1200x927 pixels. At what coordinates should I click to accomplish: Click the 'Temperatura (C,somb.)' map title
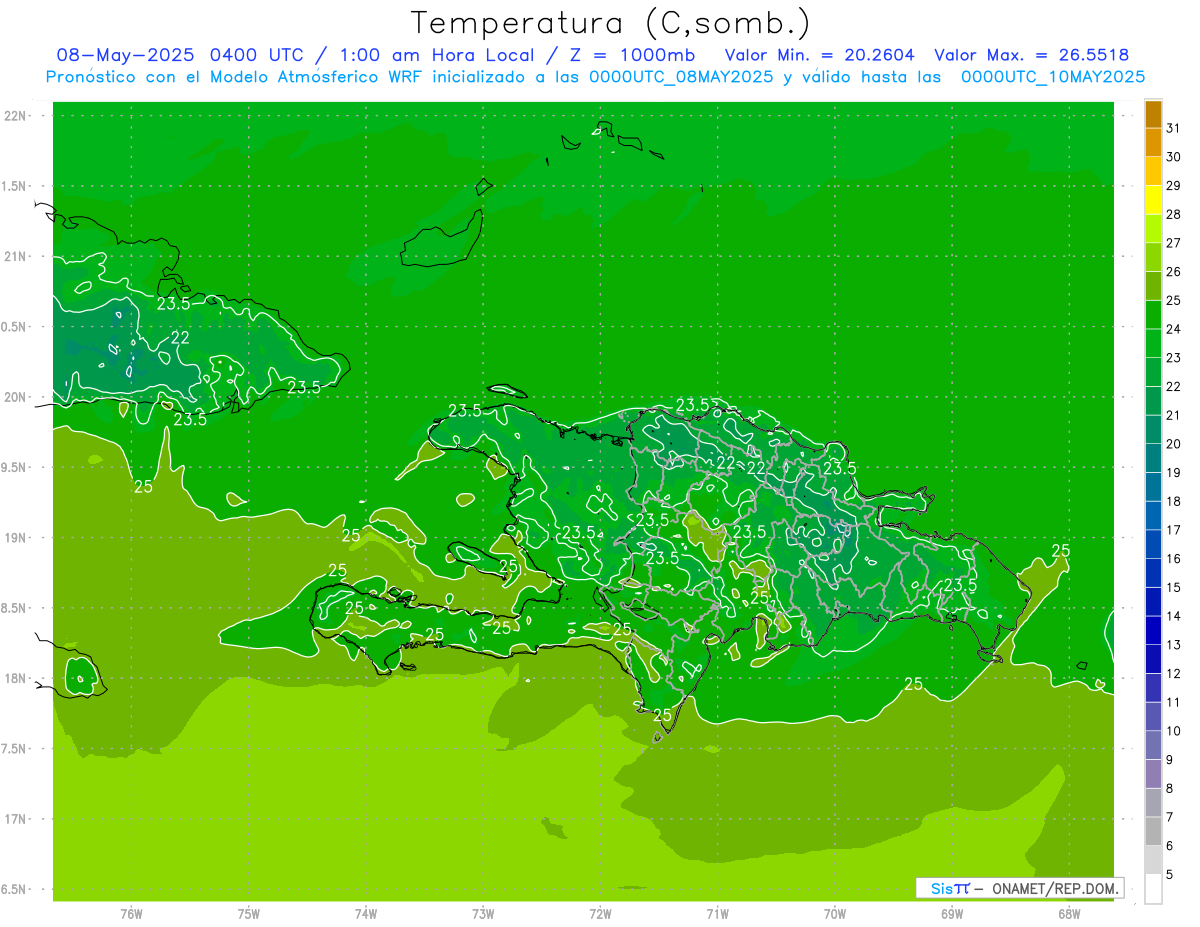(x=611, y=22)
